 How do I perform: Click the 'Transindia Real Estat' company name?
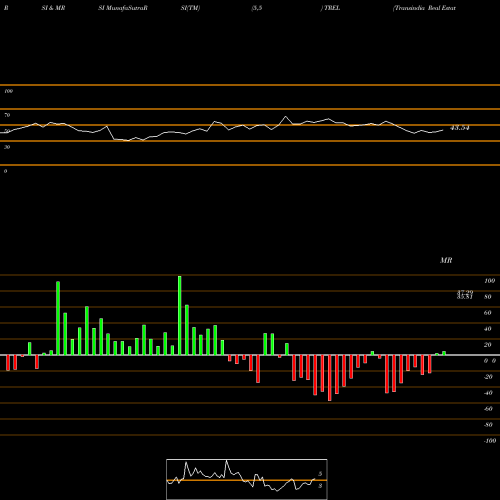click(424, 8)
